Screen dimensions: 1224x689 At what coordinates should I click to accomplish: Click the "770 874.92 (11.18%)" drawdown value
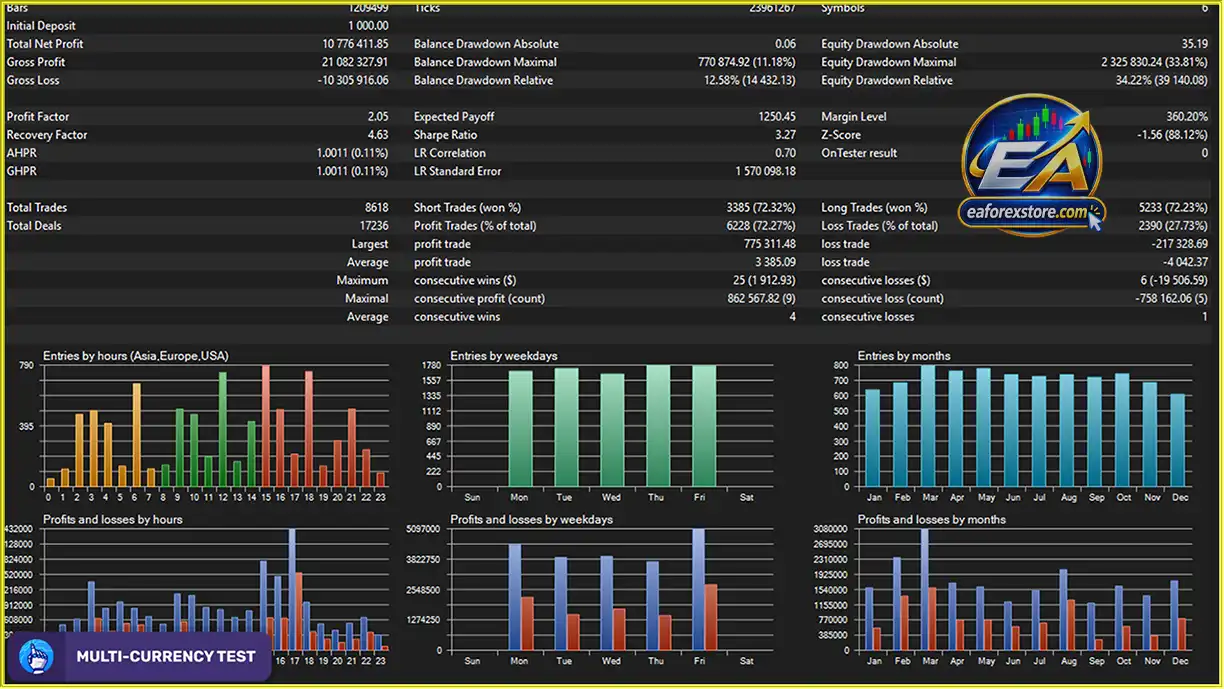pyautogui.click(x=747, y=62)
